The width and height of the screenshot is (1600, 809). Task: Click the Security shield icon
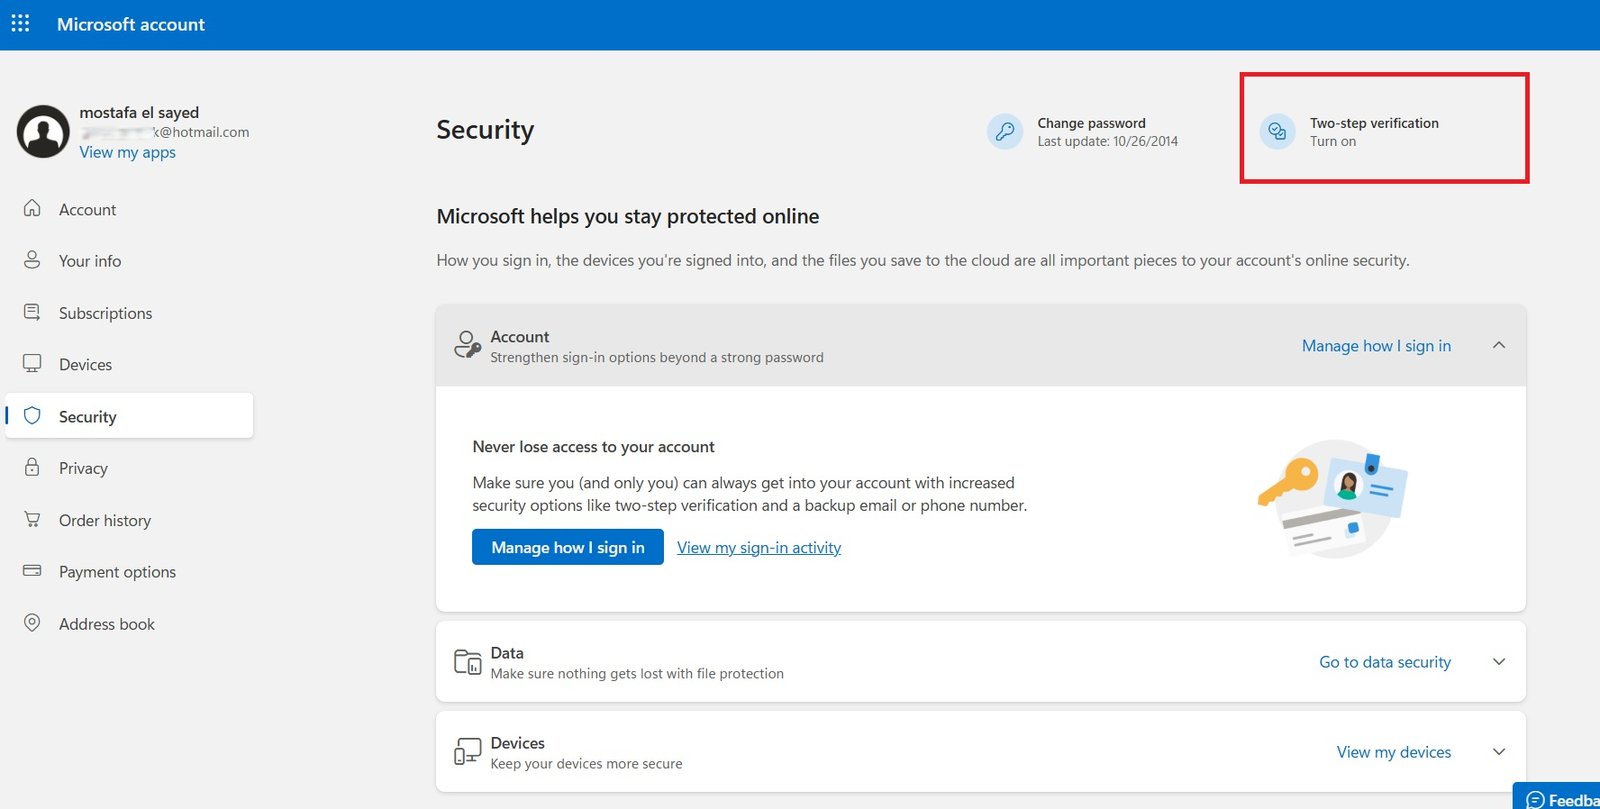point(32,415)
